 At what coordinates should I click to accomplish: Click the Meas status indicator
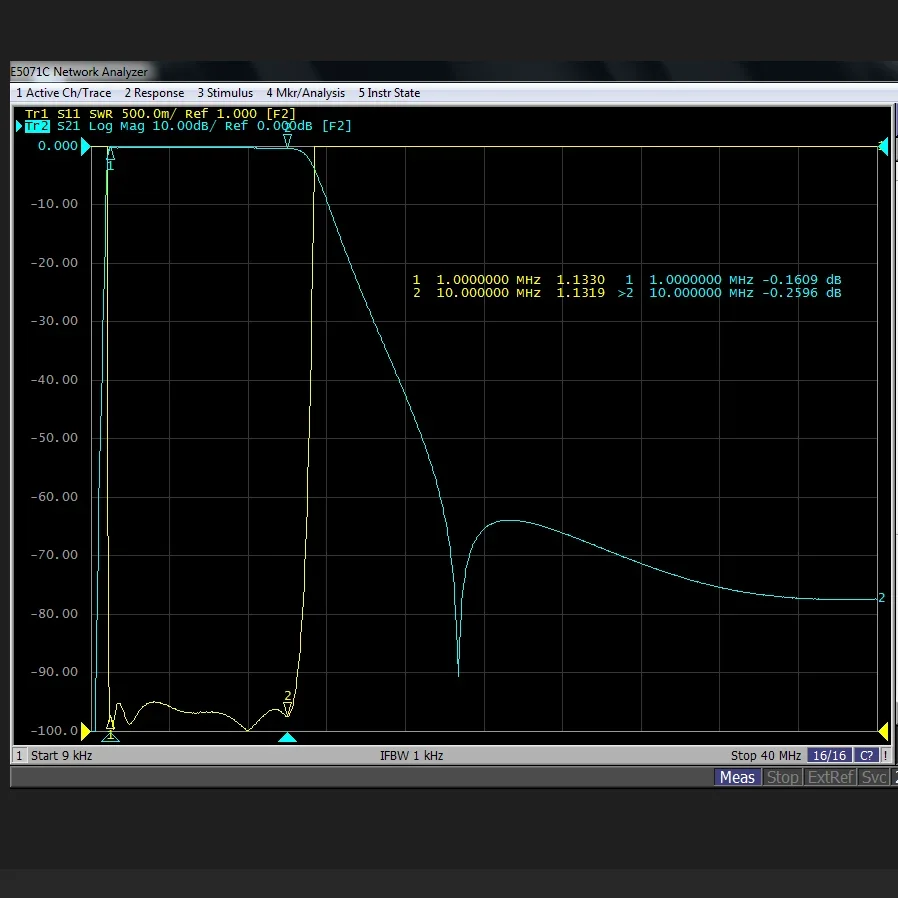coord(737,777)
